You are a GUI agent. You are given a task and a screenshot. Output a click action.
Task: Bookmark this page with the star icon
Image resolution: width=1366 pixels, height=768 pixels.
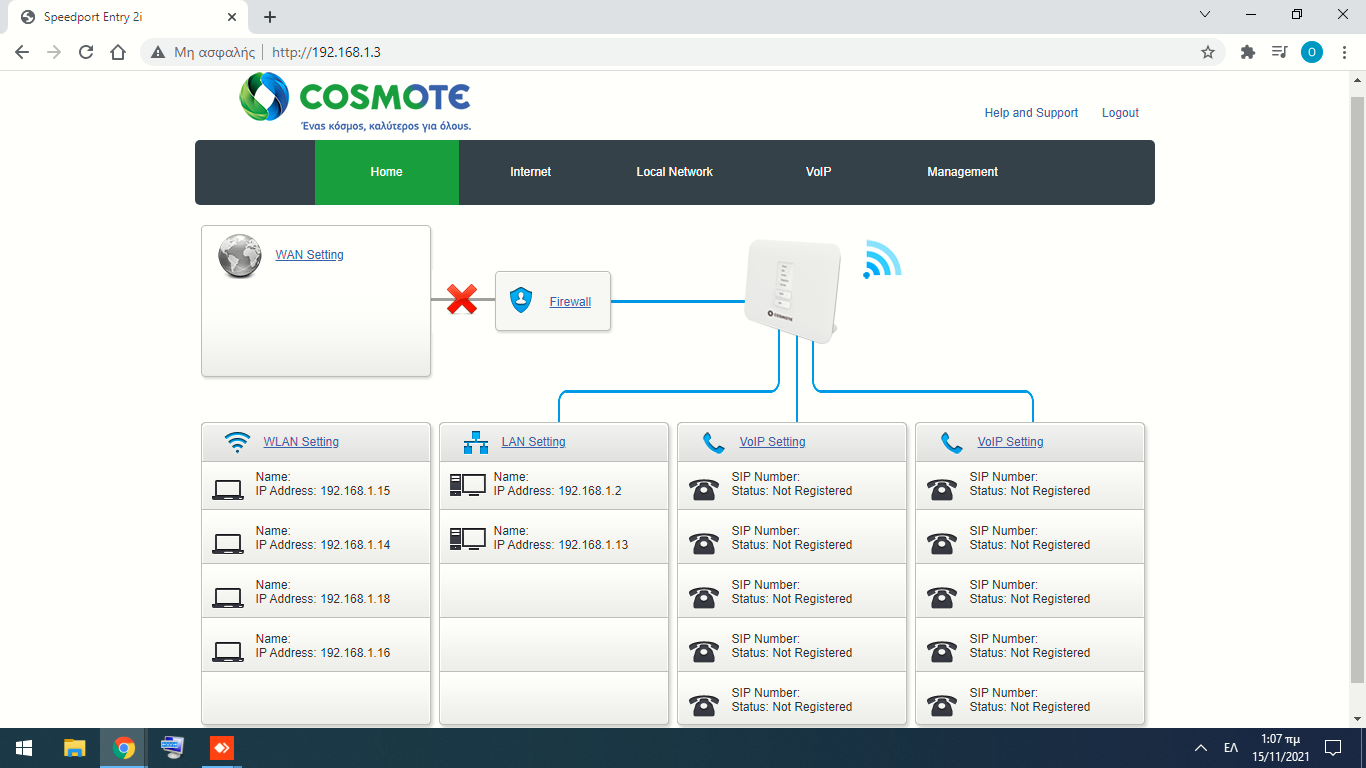pos(1208,52)
